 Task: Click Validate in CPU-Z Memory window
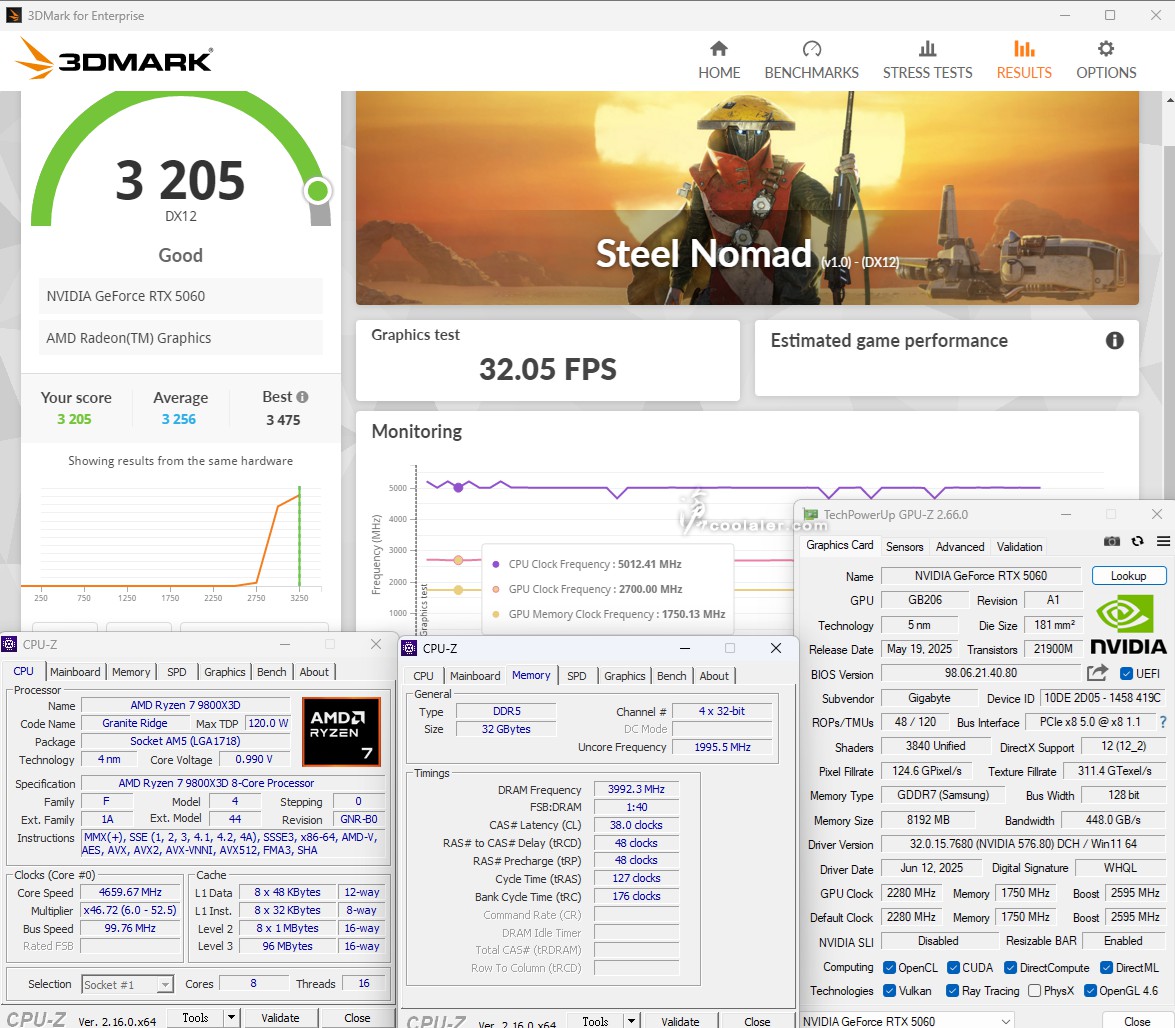[680, 1021]
